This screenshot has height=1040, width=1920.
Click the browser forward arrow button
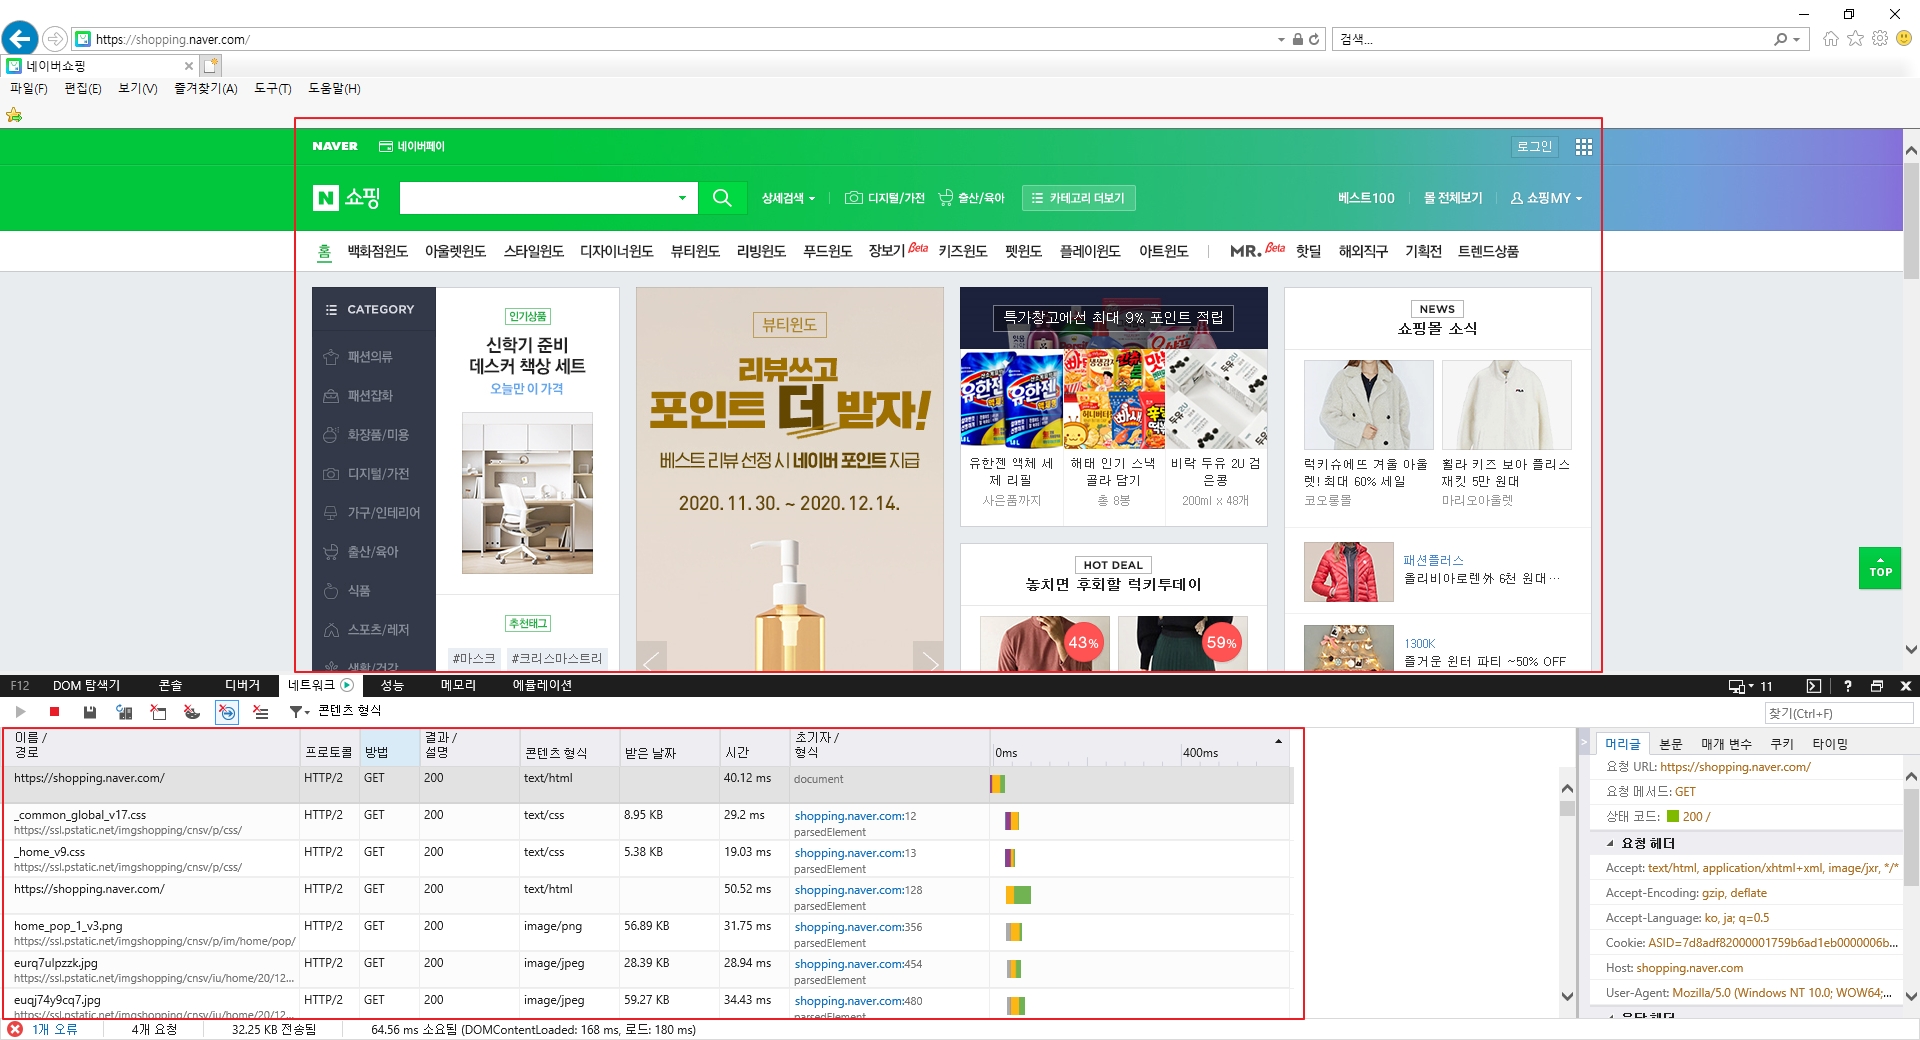pyautogui.click(x=55, y=39)
